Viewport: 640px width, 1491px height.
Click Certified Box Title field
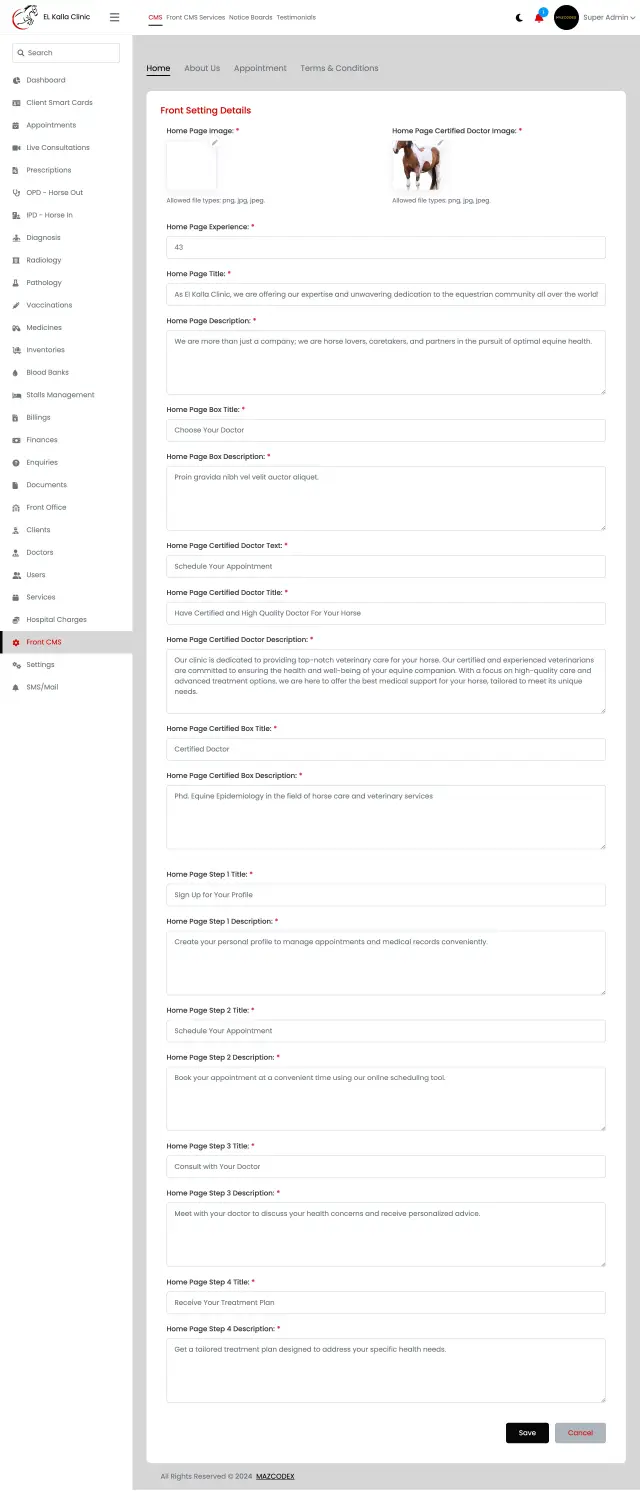(386, 749)
